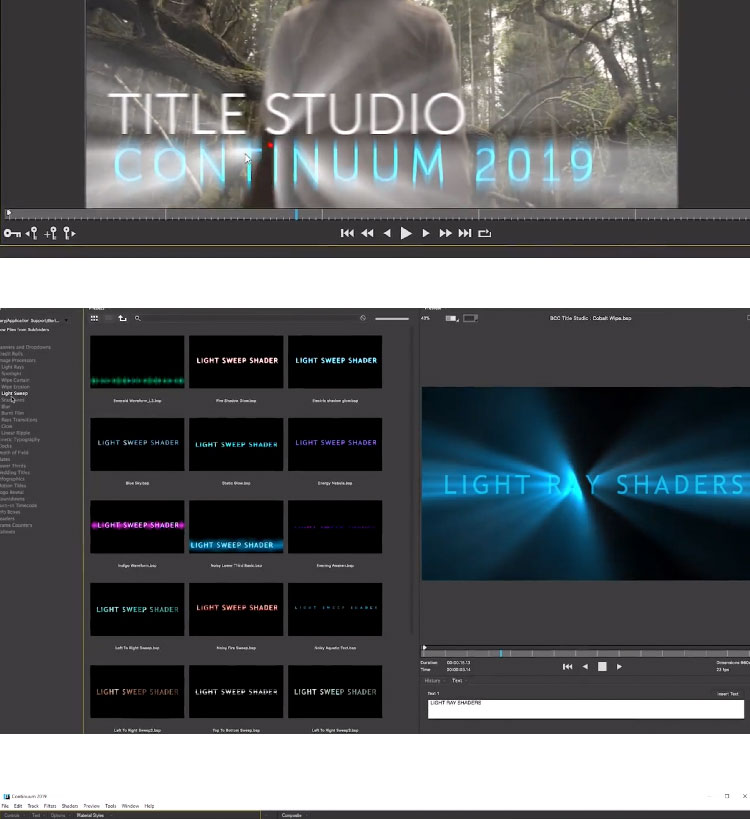This screenshot has height=819, width=750.
Task: Click the LIGHT RAY SHADERS text field
Action: (585, 709)
